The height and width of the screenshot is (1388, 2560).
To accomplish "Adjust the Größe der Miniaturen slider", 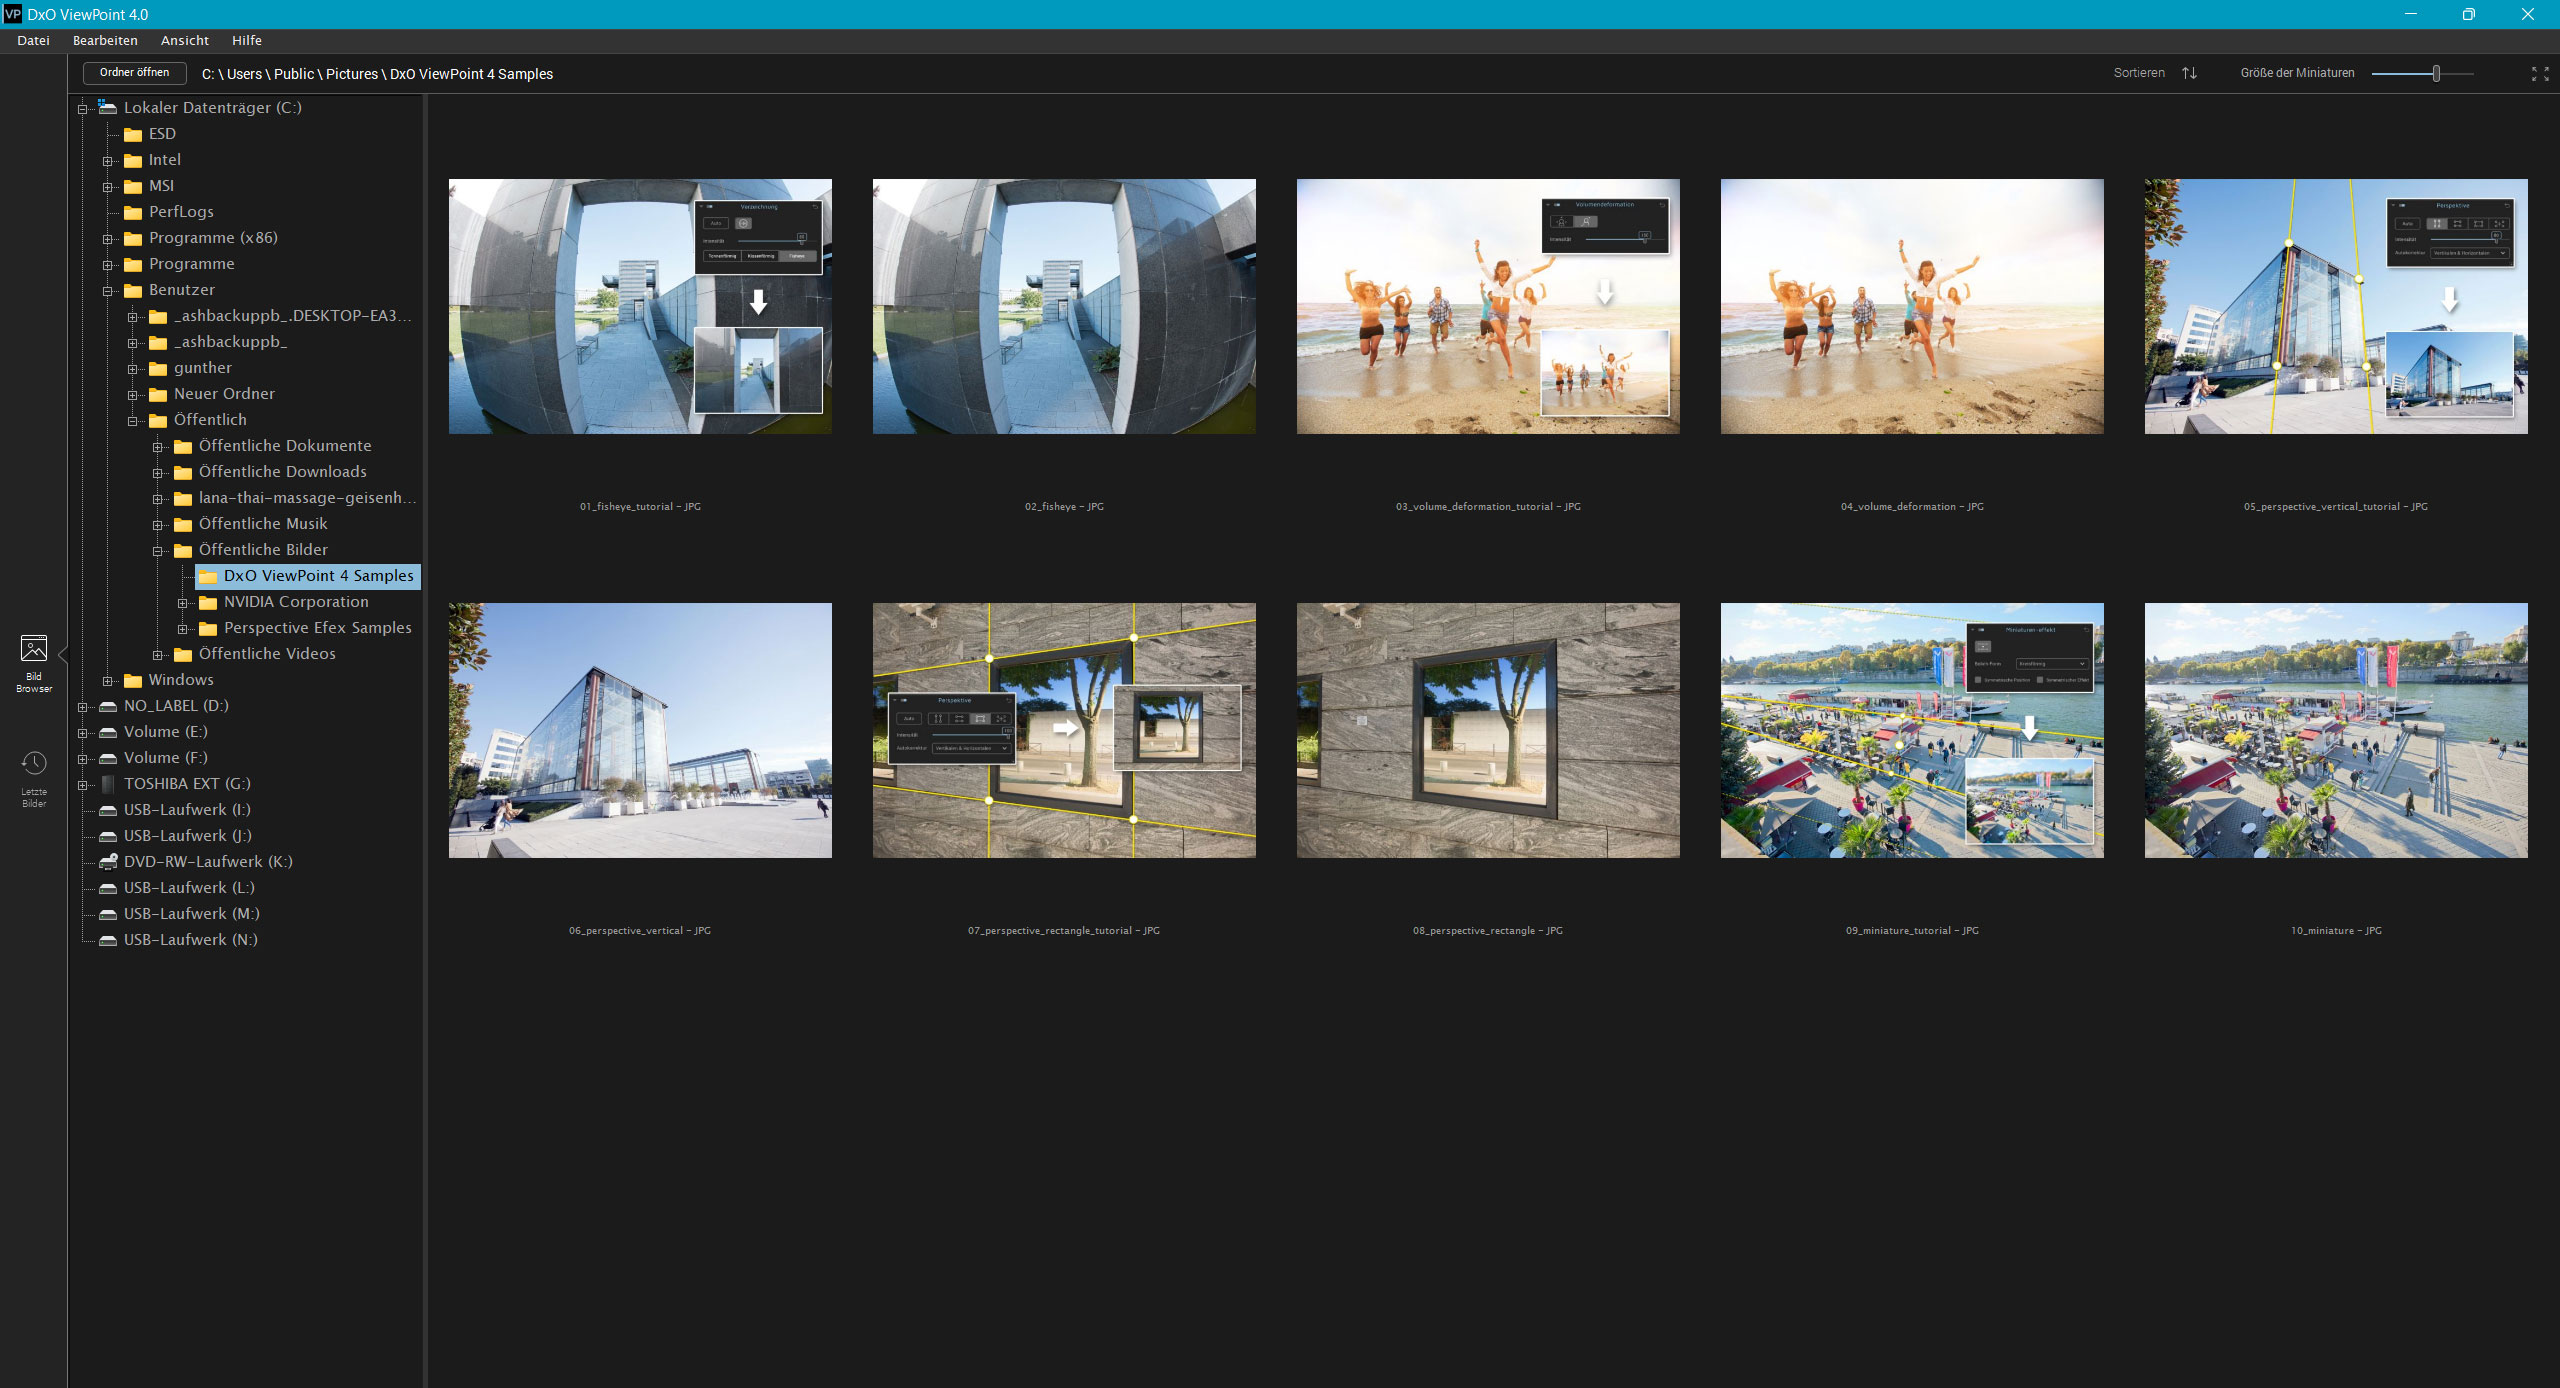I will pyautogui.click(x=2436, y=74).
